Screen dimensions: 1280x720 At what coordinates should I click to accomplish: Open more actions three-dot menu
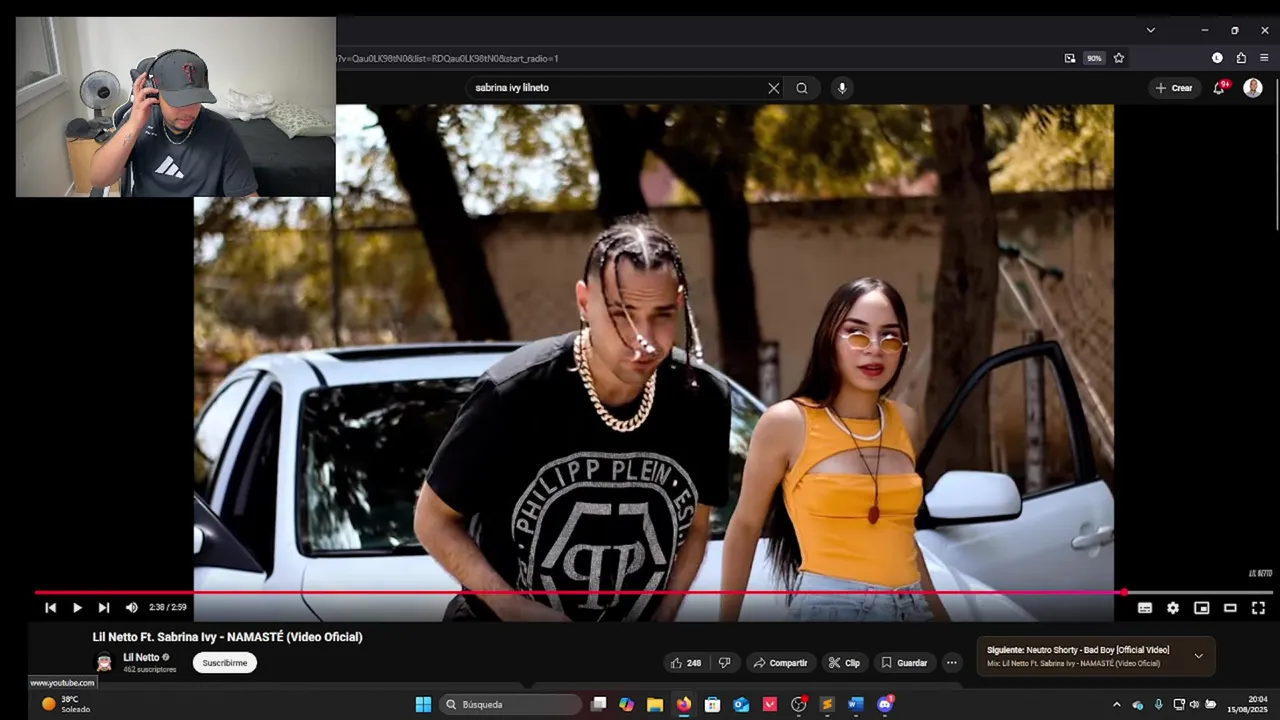[952, 663]
